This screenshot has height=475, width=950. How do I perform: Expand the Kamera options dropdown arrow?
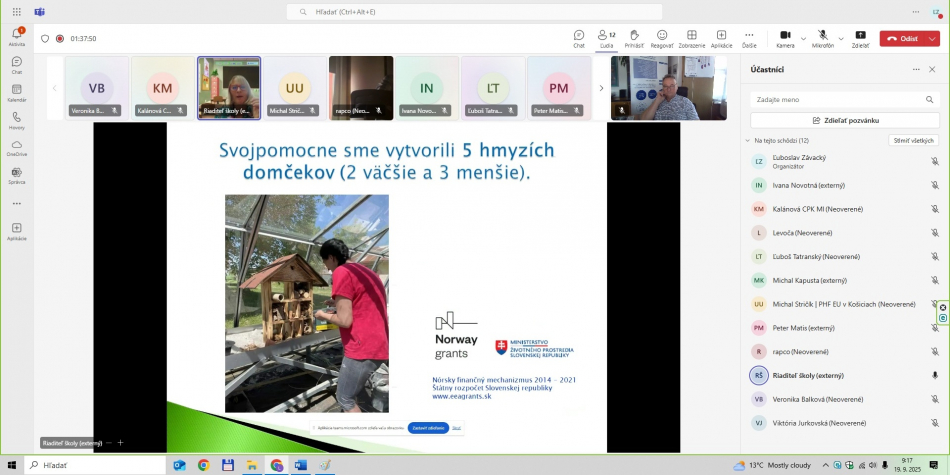point(803,39)
